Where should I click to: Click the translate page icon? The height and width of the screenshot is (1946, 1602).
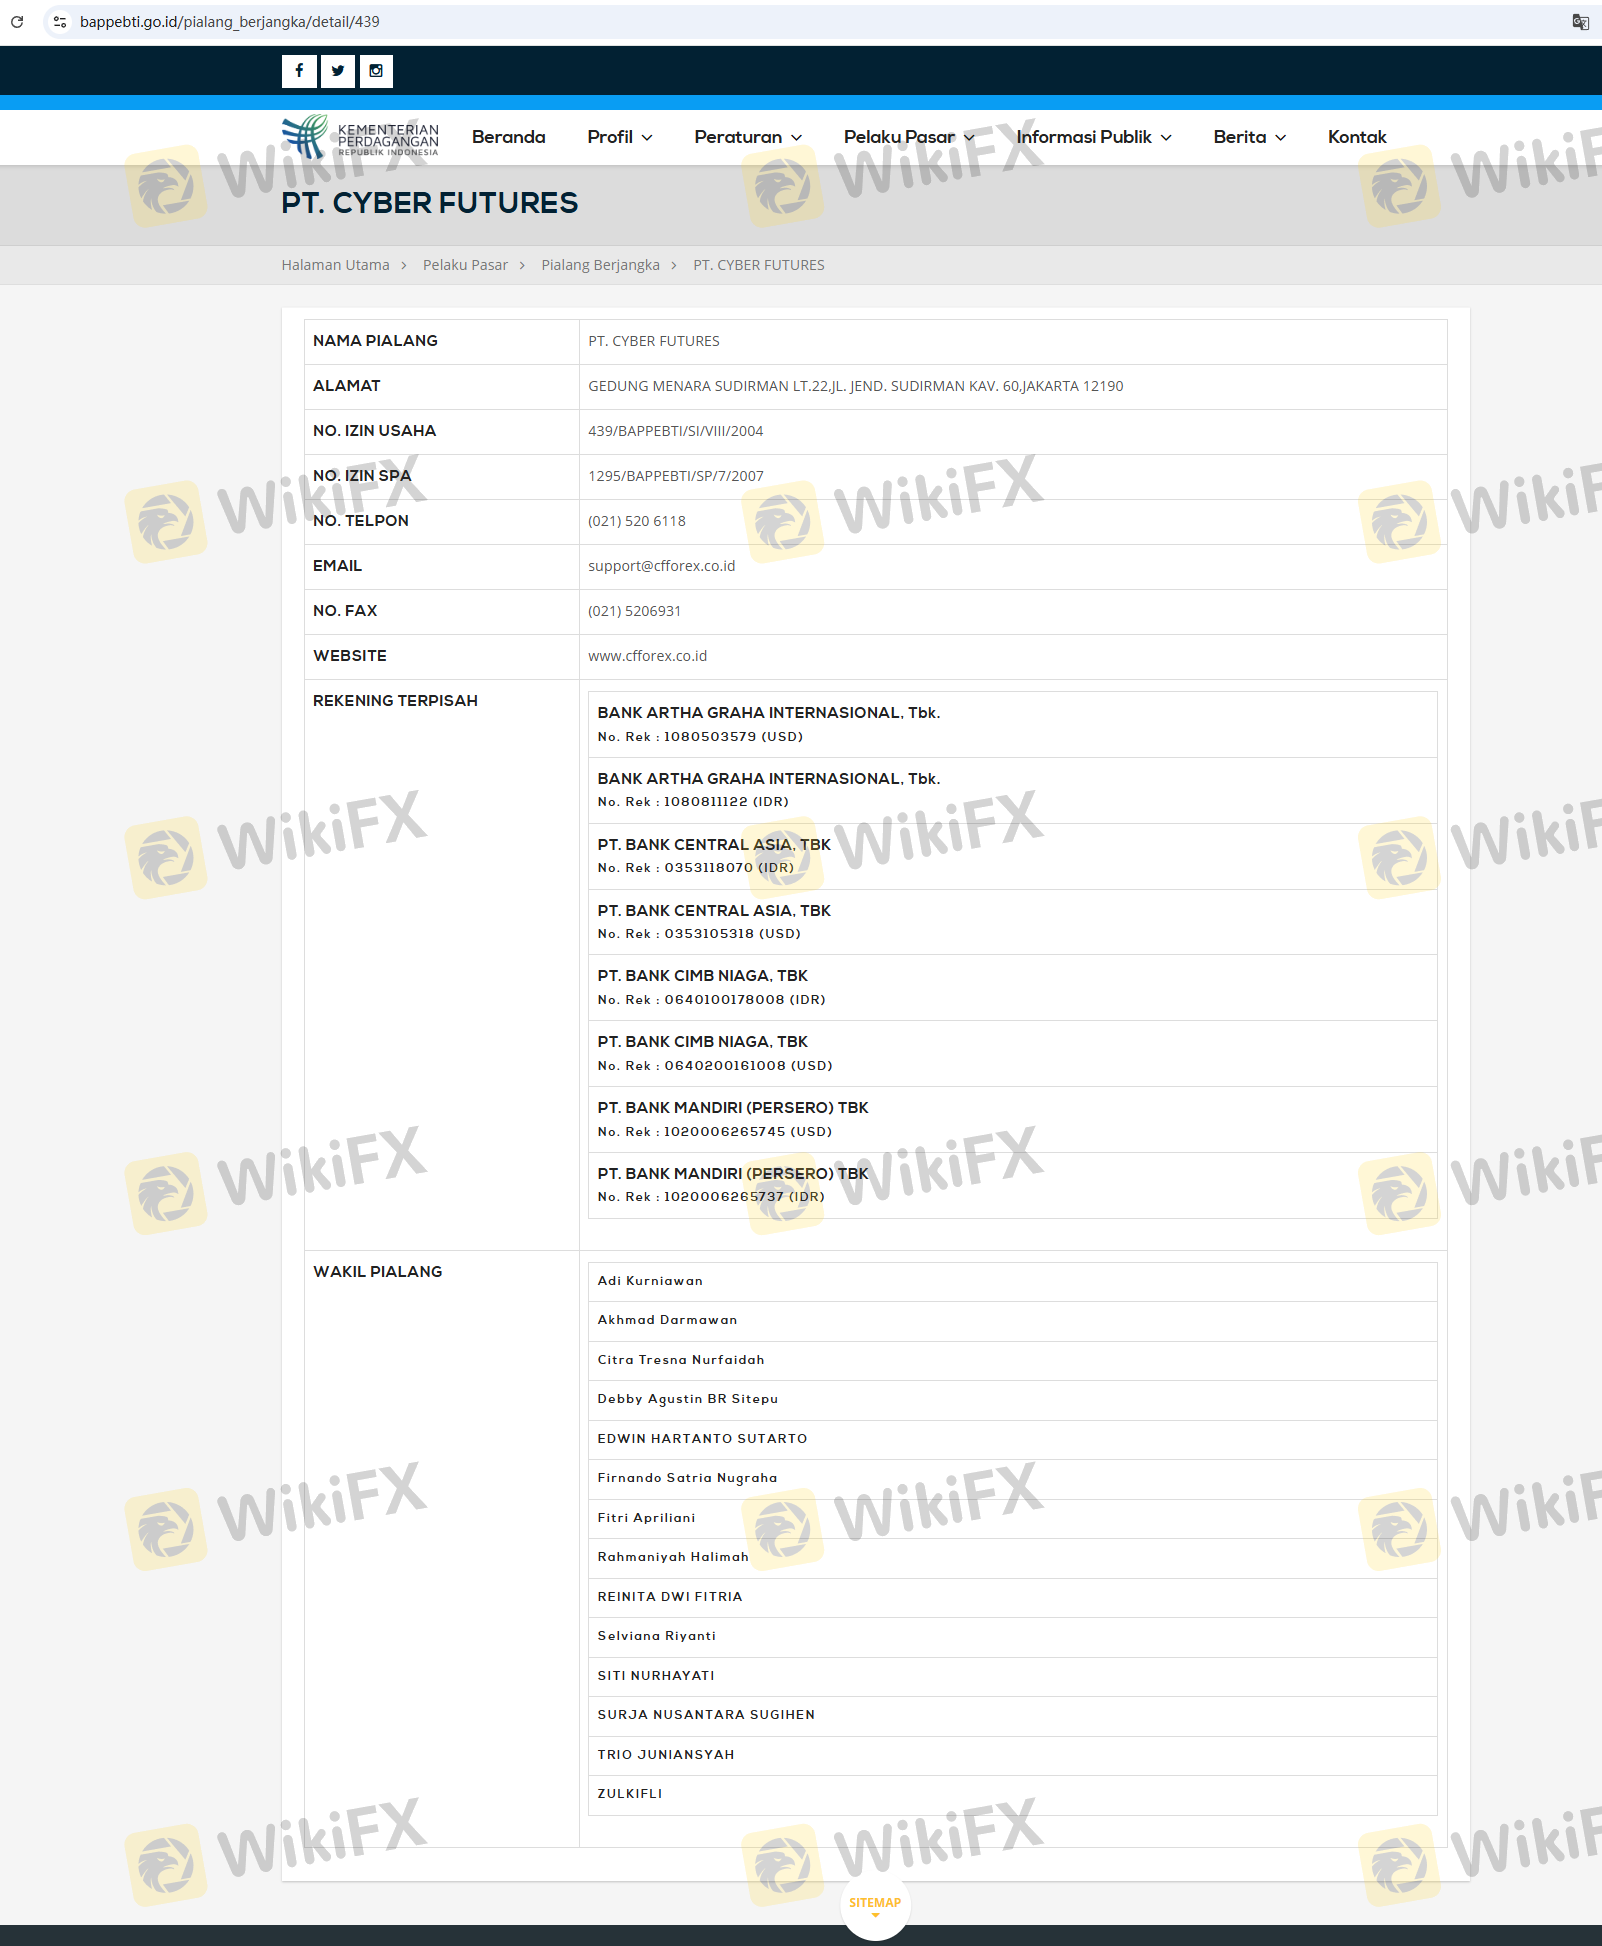tap(1580, 22)
